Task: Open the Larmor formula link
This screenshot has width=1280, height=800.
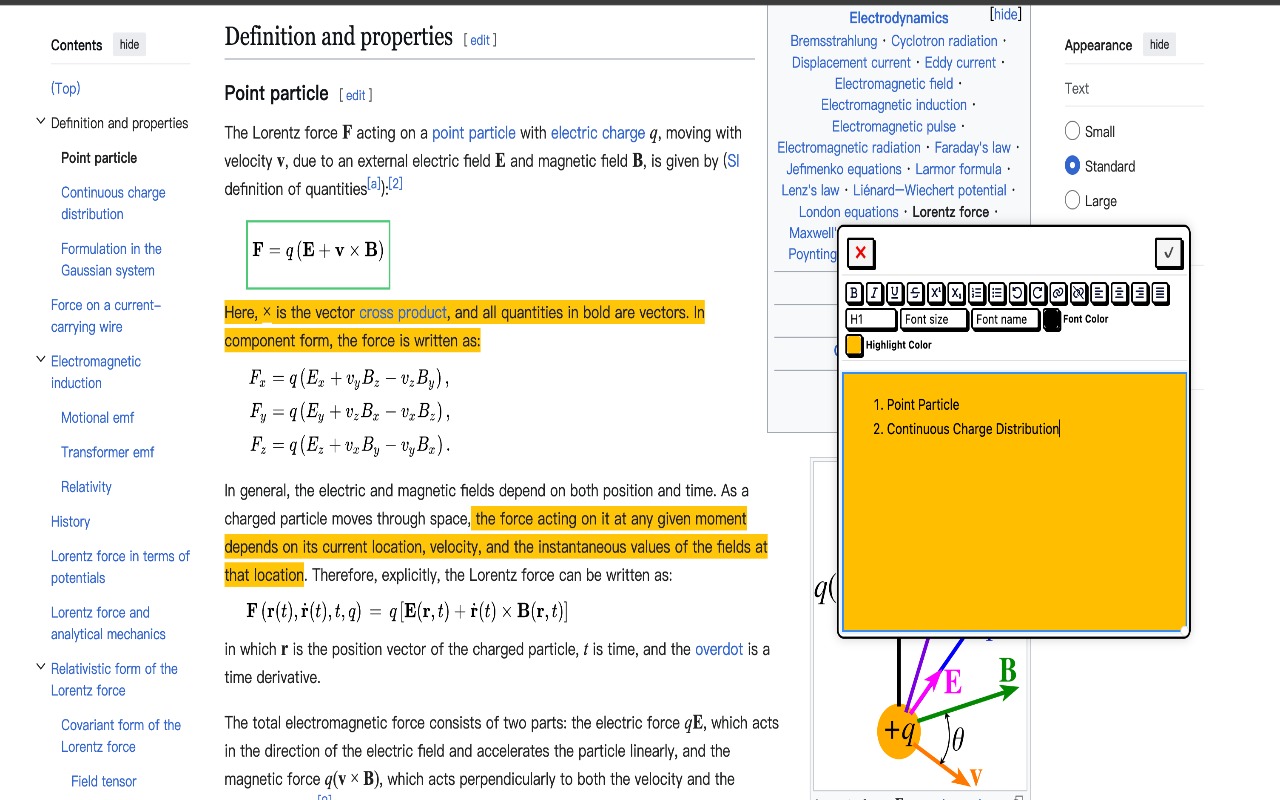Action: [x=958, y=169]
